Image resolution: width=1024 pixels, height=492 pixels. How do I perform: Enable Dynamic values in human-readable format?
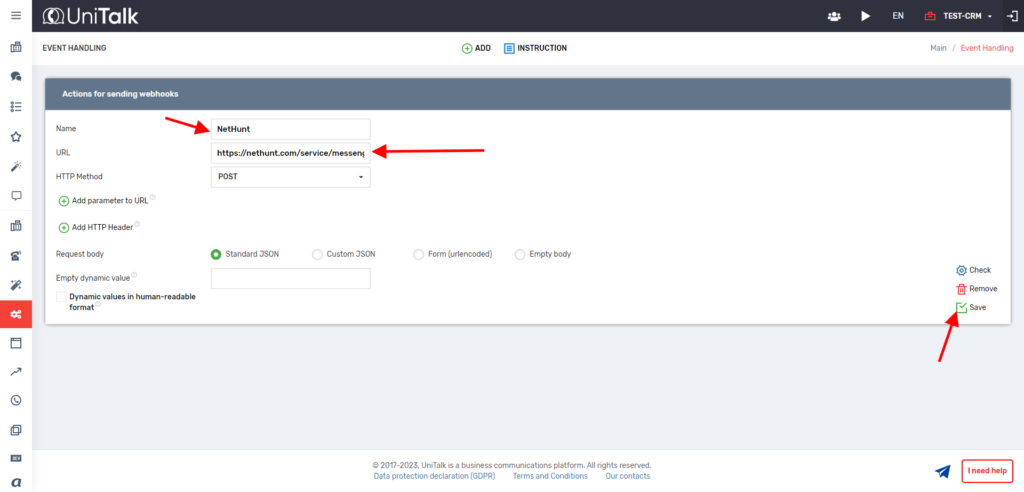62,297
